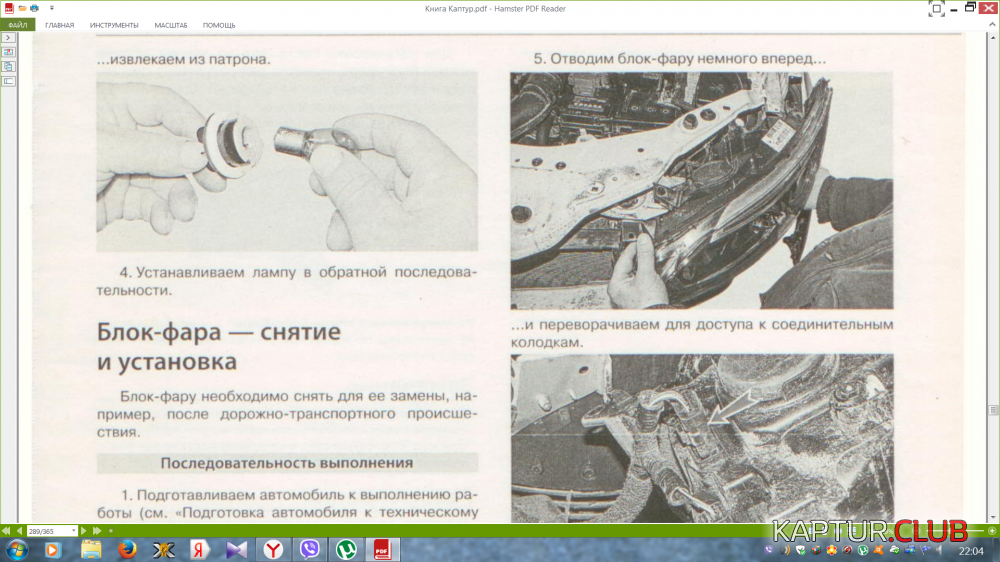The width and height of the screenshot is (1000, 562).
Task: Go to the next page arrow
Action: pyautogui.click(x=84, y=531)
